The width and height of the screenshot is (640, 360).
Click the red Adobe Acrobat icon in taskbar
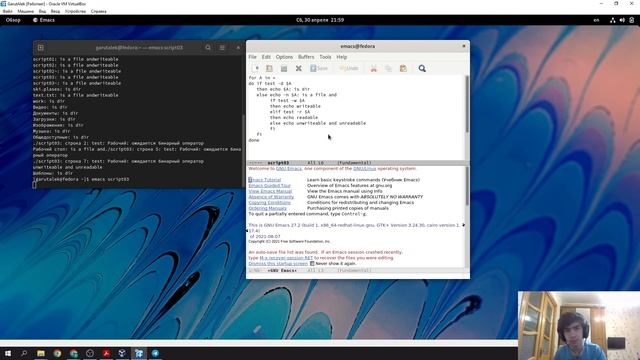click(106, 353)
